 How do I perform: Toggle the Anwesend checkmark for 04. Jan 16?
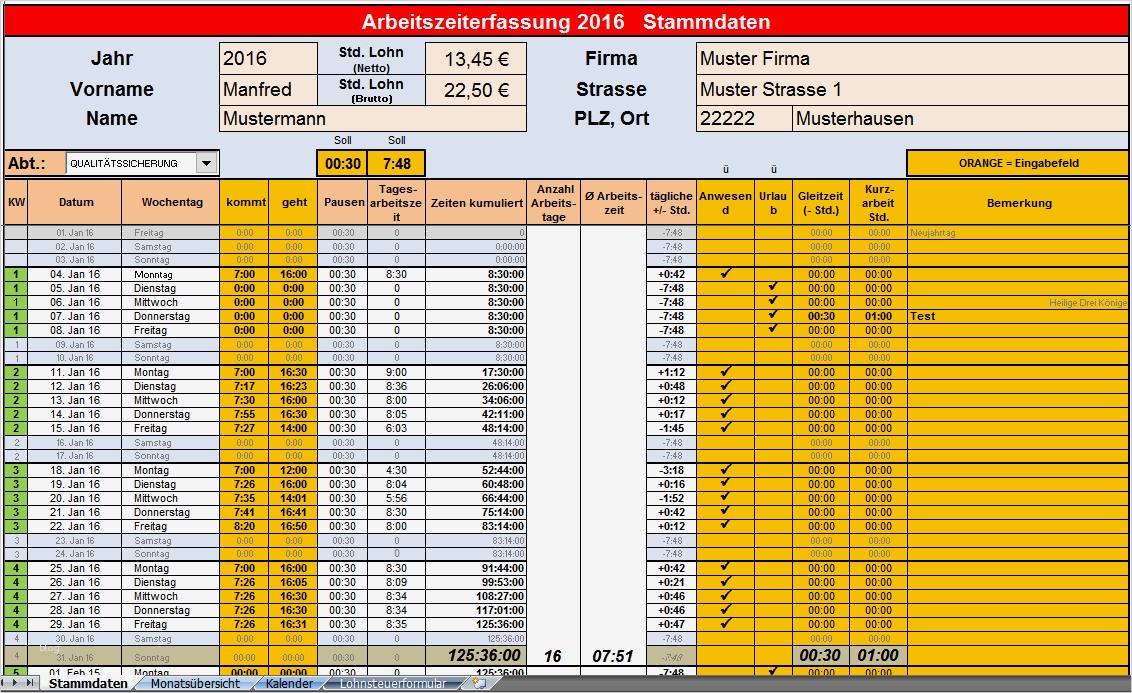pos(724,273)
